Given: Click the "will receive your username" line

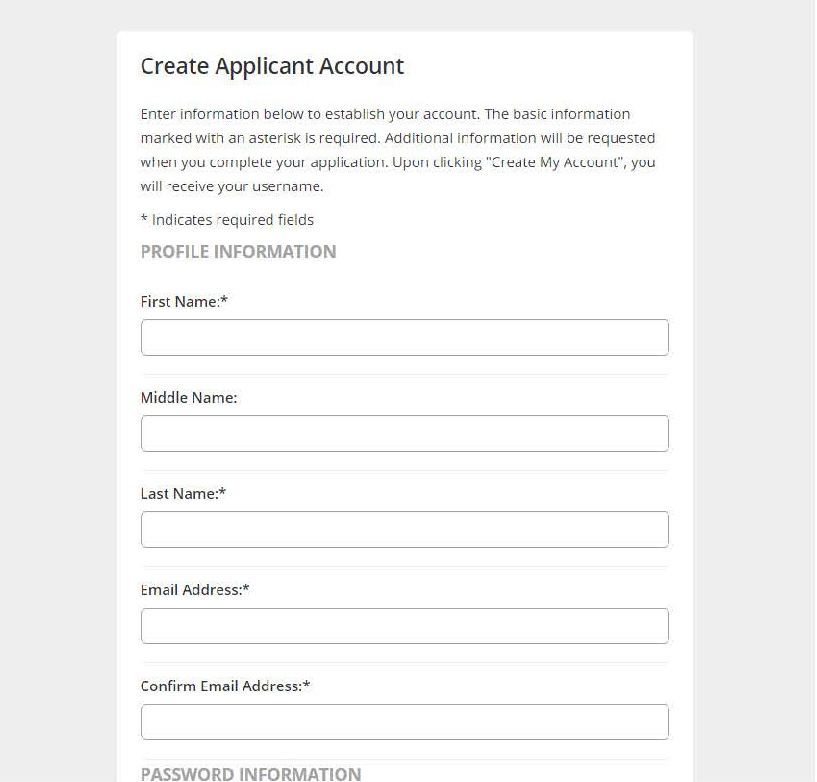Looking at the screenshot, I should click(x=232, y=187).
